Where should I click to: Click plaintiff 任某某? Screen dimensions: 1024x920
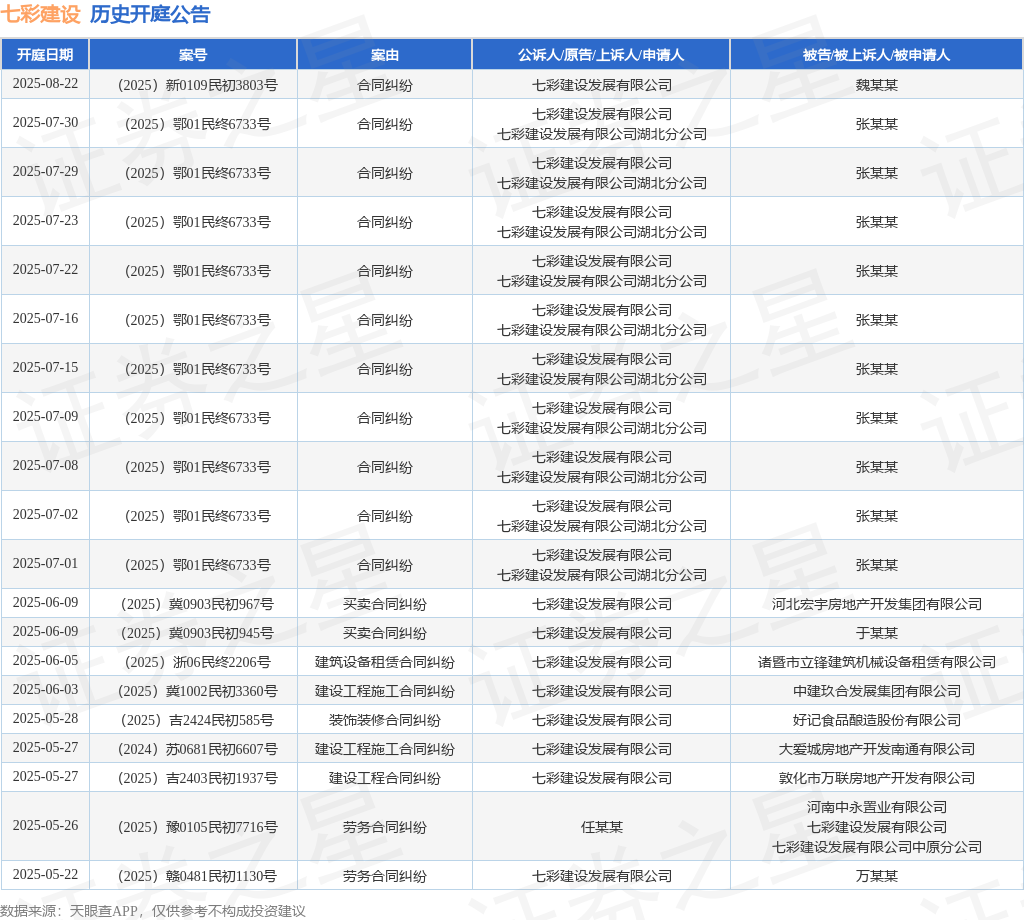point(601,827)
